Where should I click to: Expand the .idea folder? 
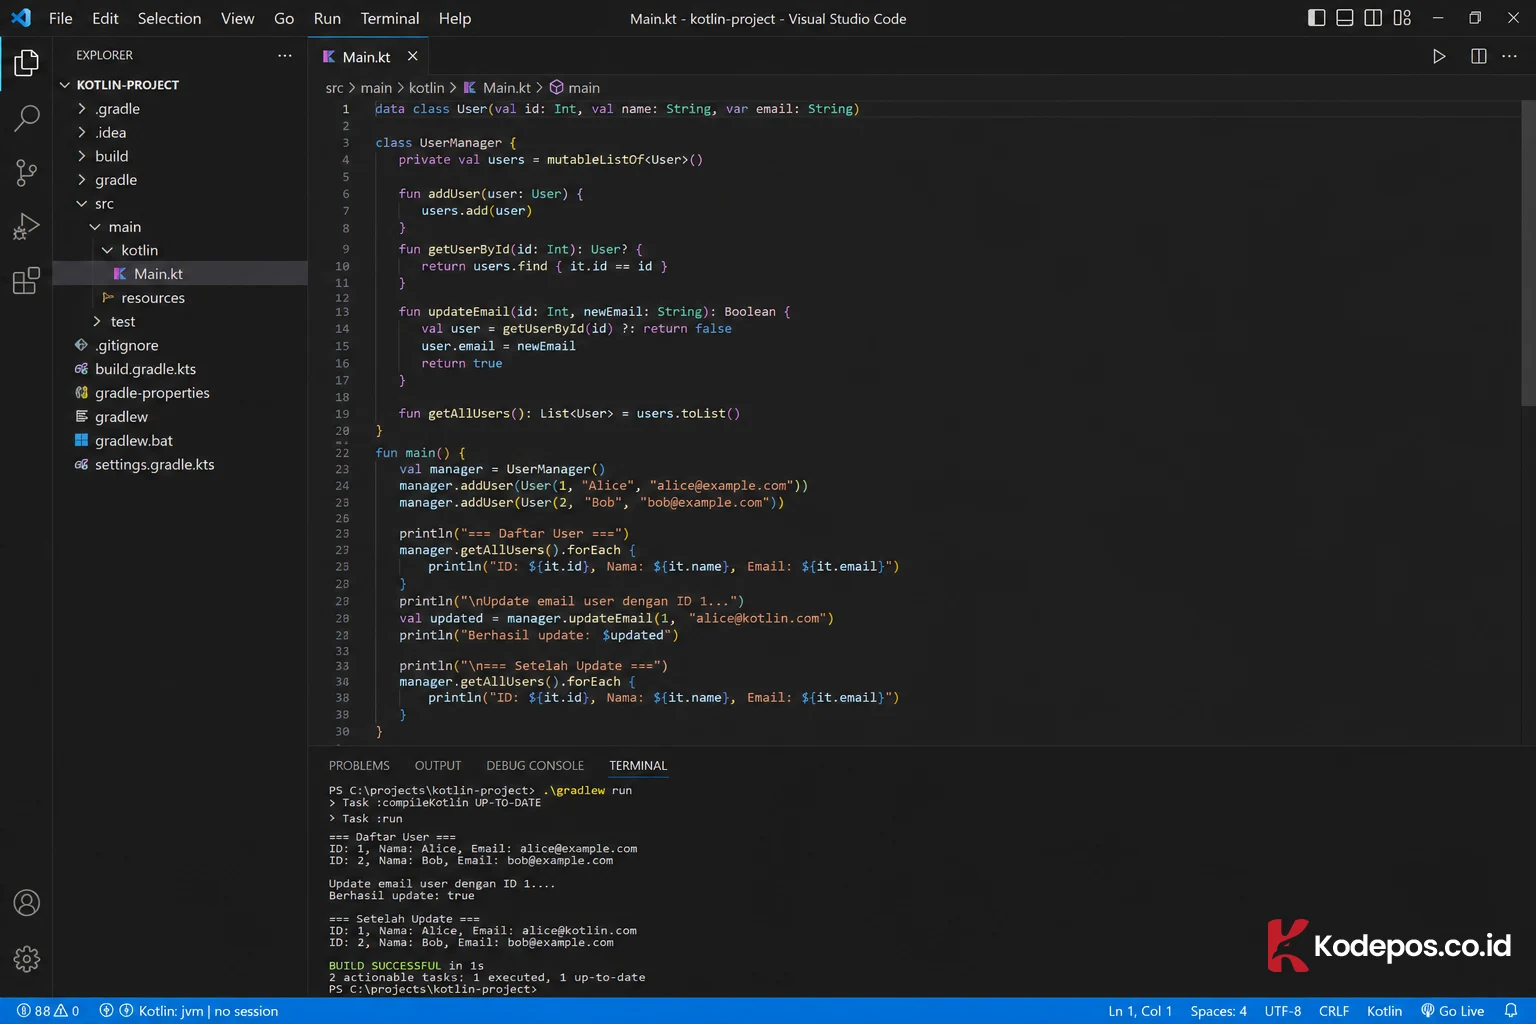pyautogui.click(x=180, y=132)
